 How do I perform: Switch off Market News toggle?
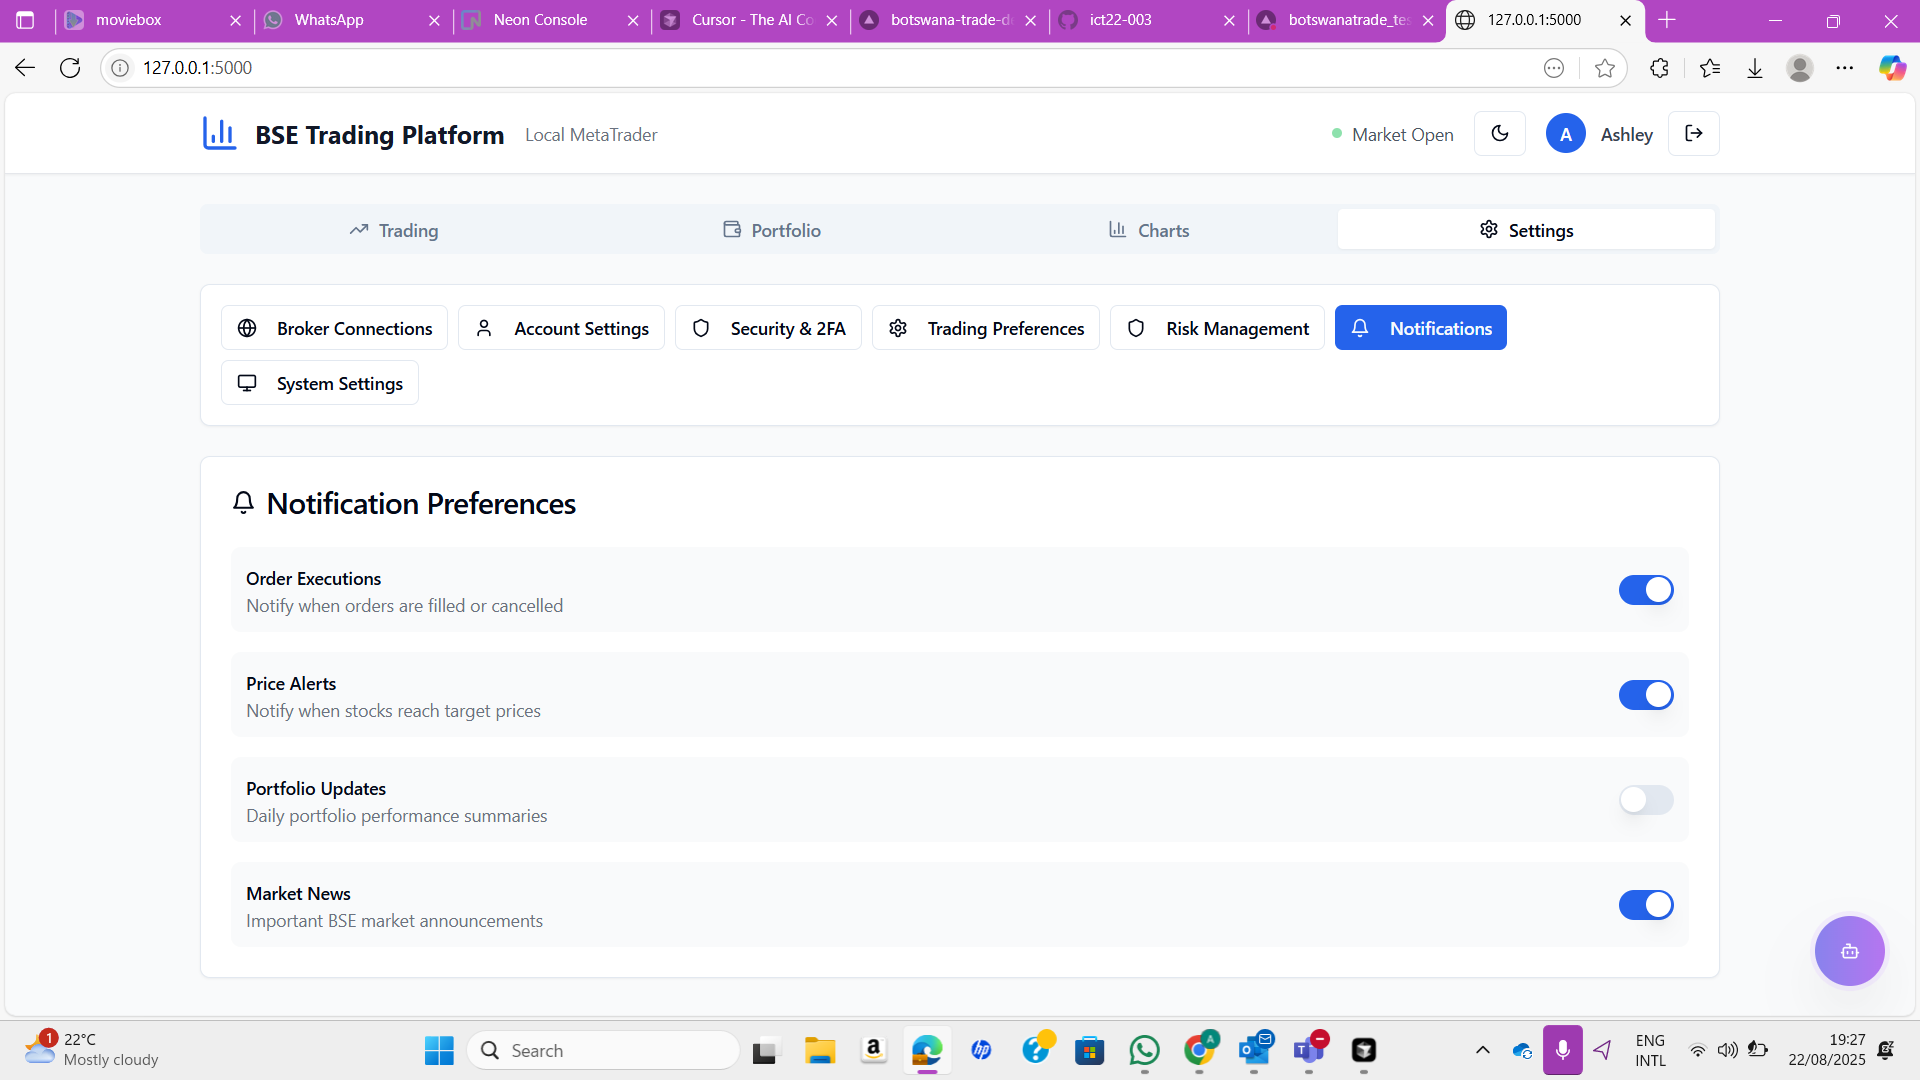pos(1645,905)
